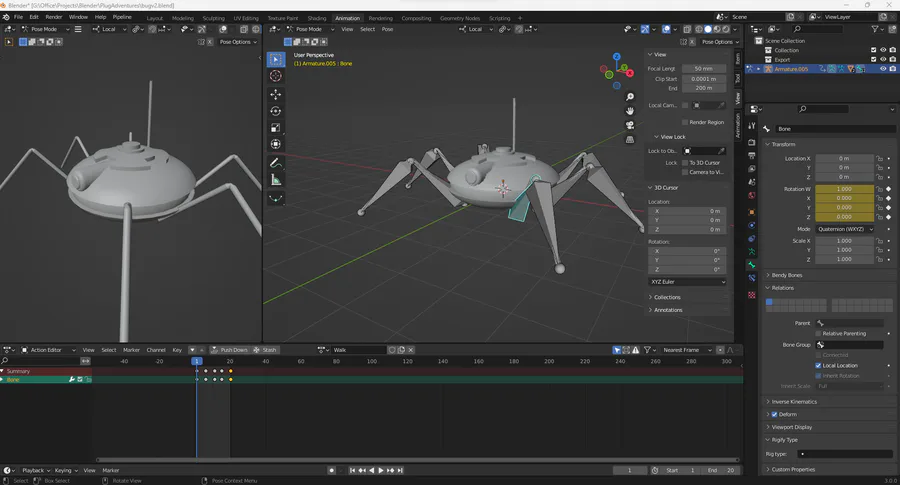
Task: Select the Rotate tool in viewport toolbar
Action: point(275,111)
